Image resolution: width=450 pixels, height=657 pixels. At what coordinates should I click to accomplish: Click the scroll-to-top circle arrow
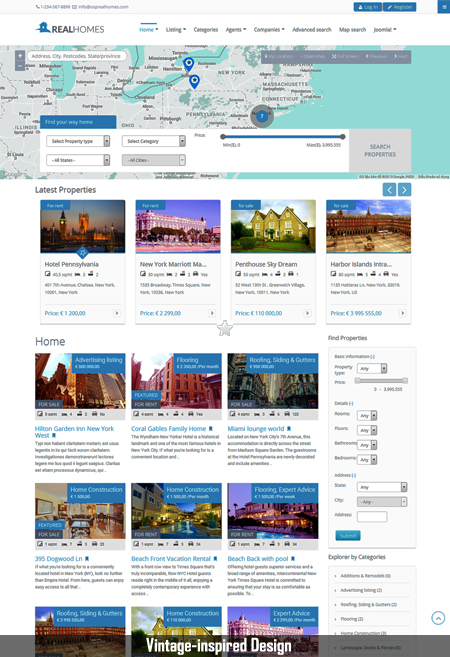[x=438, y=618]
